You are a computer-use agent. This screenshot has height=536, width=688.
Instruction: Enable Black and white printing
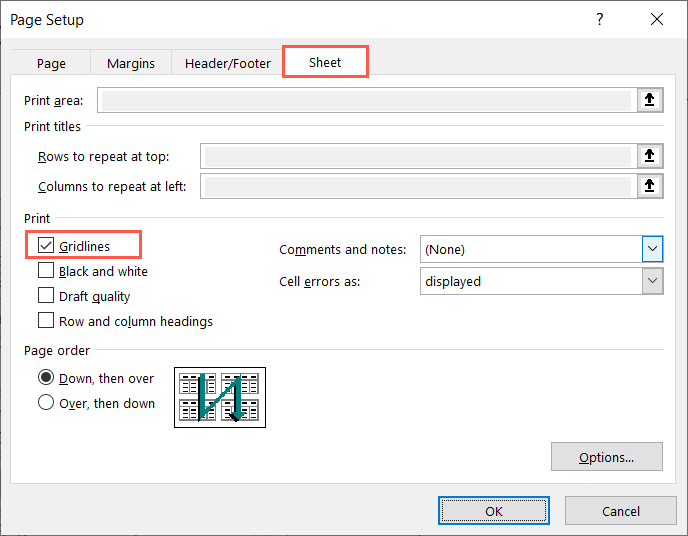46,271
